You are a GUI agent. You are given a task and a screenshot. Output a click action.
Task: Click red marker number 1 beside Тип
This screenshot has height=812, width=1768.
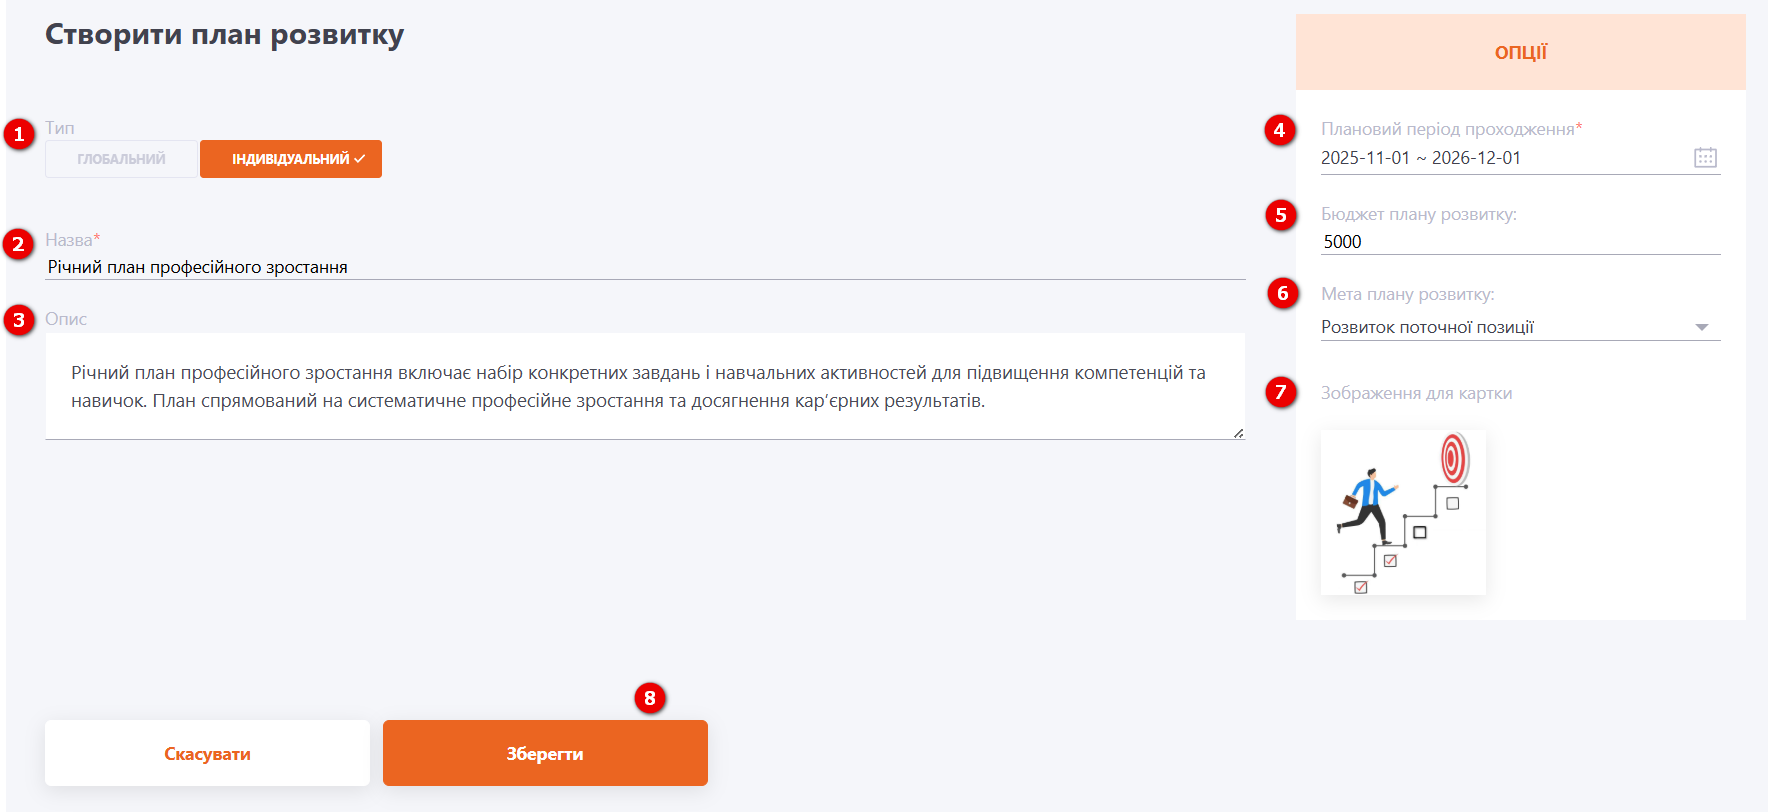pyautogui.click(x=19, y=134)
